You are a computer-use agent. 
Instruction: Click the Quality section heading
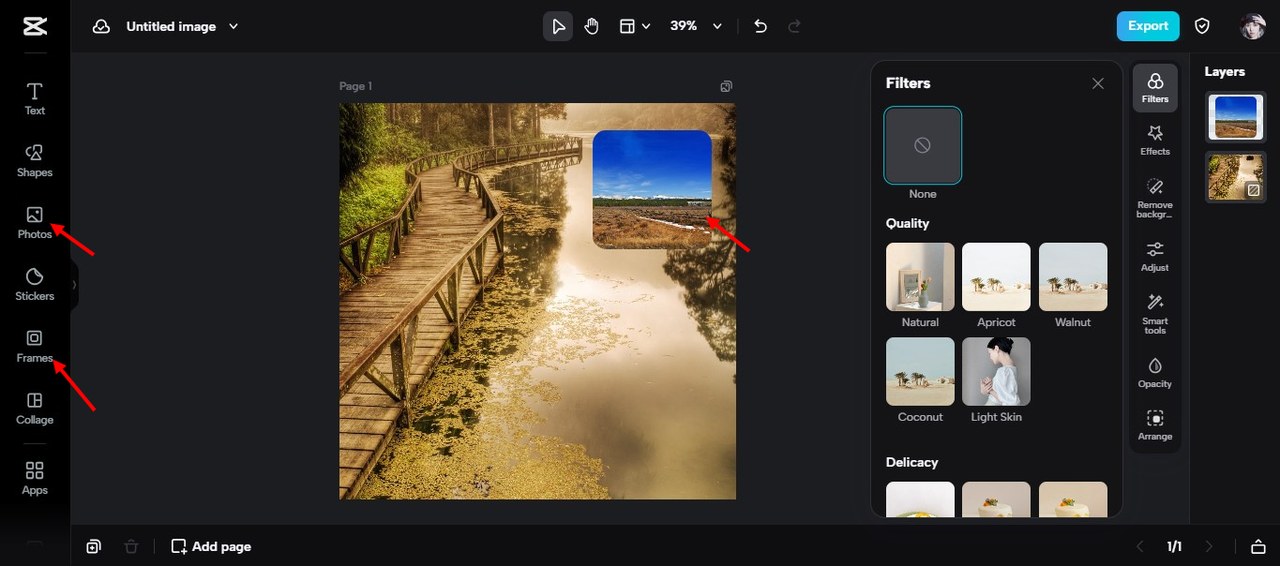[x=907, y=223]
